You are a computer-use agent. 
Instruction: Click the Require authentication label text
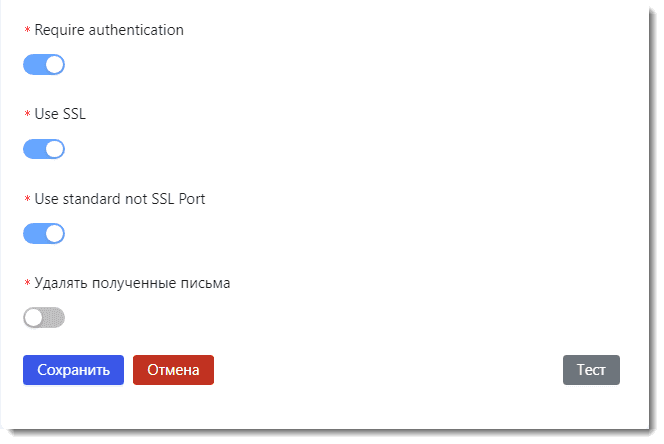(109, 30)
